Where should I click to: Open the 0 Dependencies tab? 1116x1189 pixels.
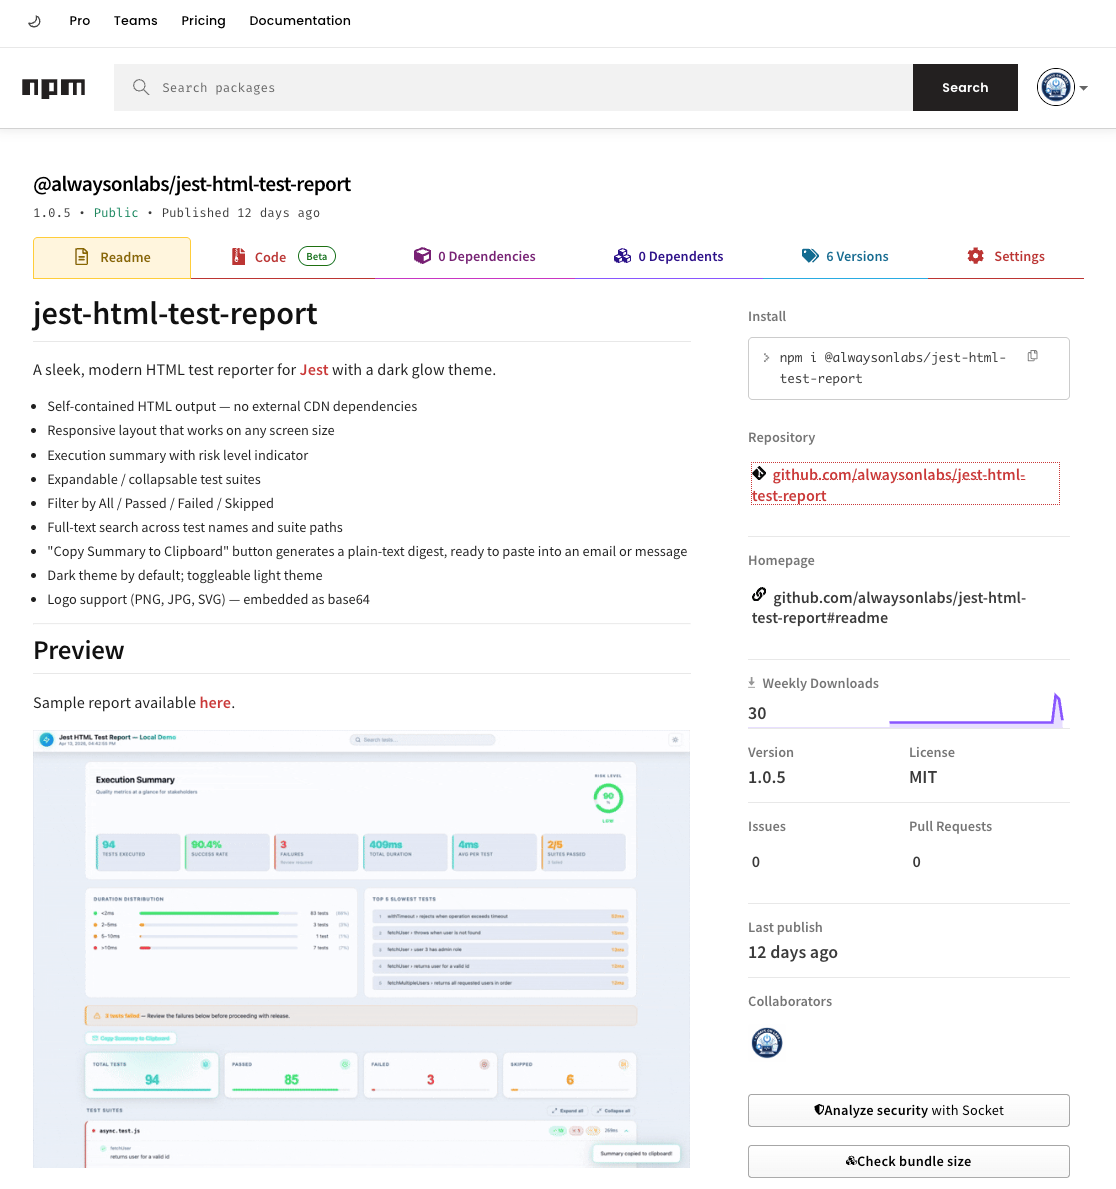(x=475, y=256)
